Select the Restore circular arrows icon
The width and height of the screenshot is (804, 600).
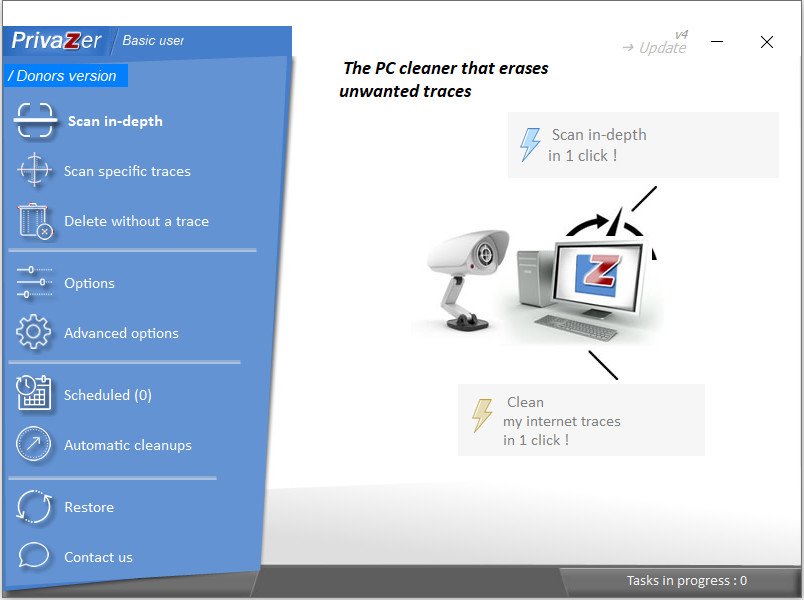pyautogui.click(x=34, y=507)
